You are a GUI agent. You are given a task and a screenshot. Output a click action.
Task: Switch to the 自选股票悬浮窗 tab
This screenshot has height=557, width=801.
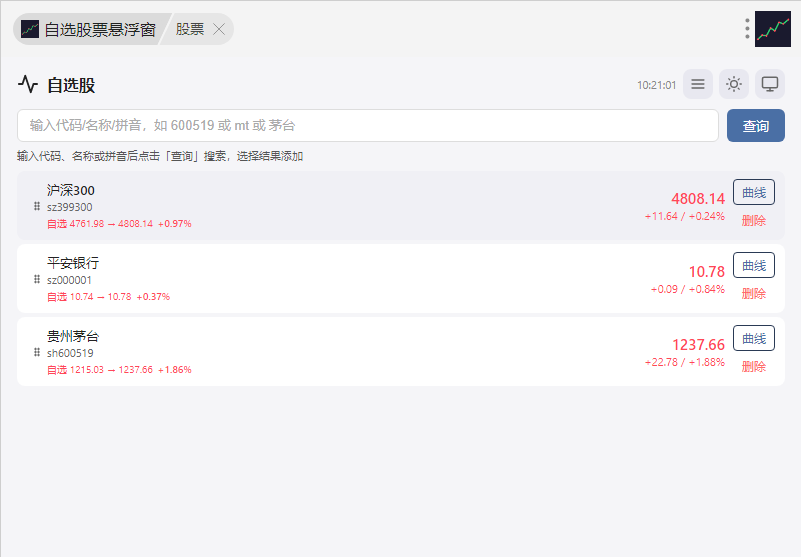pos(88,29)
